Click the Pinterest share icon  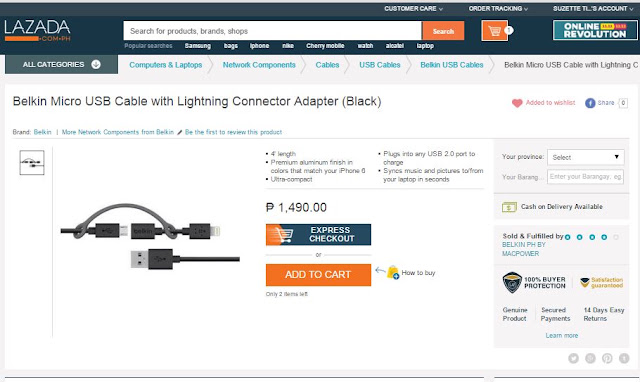607,358
